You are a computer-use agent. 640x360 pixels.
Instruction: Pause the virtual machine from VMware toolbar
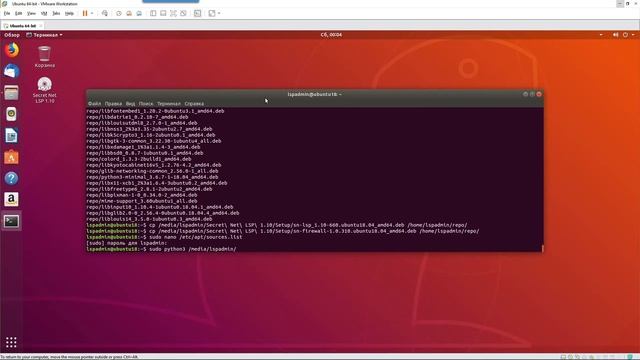point(85,13)
